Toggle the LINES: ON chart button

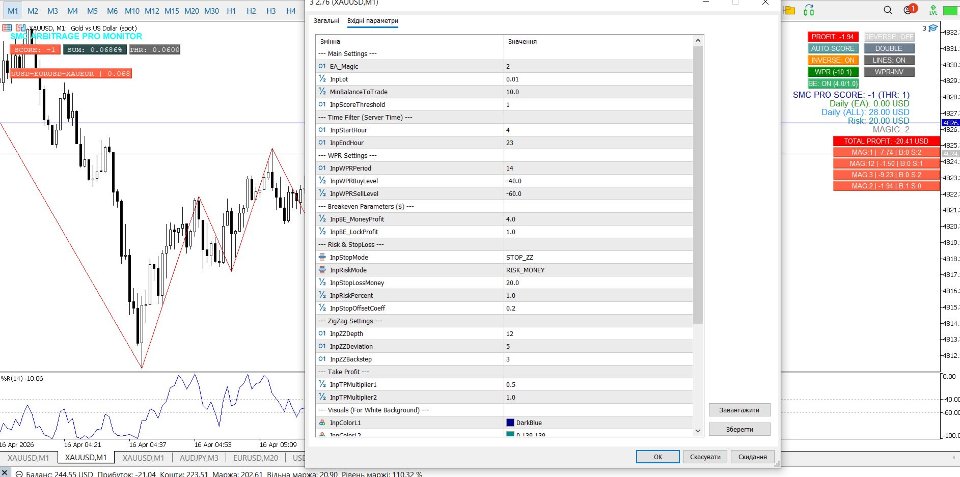(889, 60)
